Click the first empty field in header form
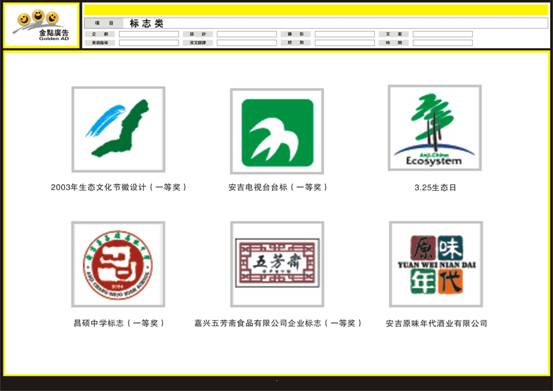553x391 pixels. coord(149,34)
